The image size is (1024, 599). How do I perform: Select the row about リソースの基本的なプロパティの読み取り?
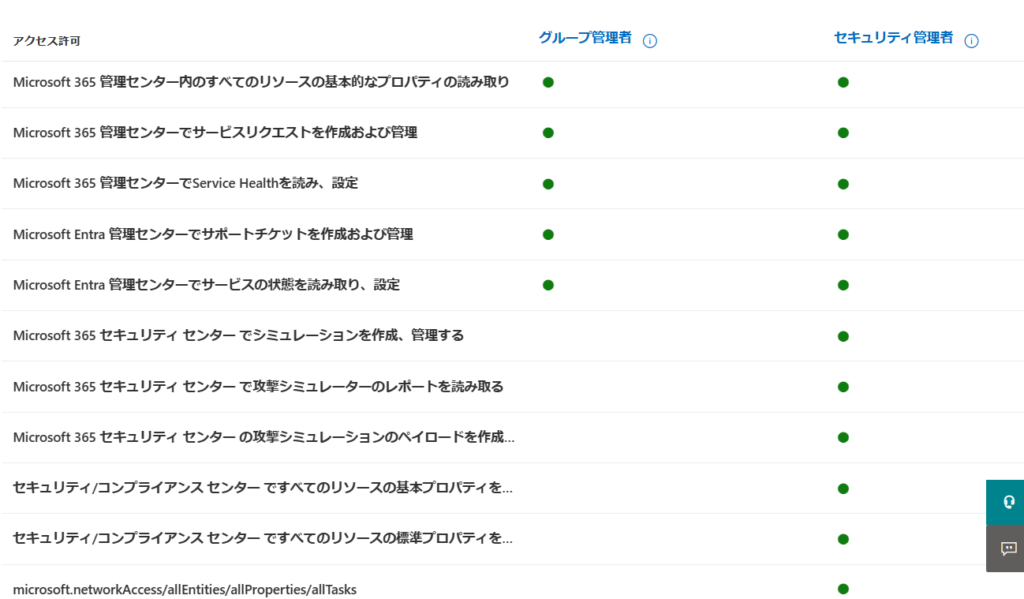[x=512, y=82]
